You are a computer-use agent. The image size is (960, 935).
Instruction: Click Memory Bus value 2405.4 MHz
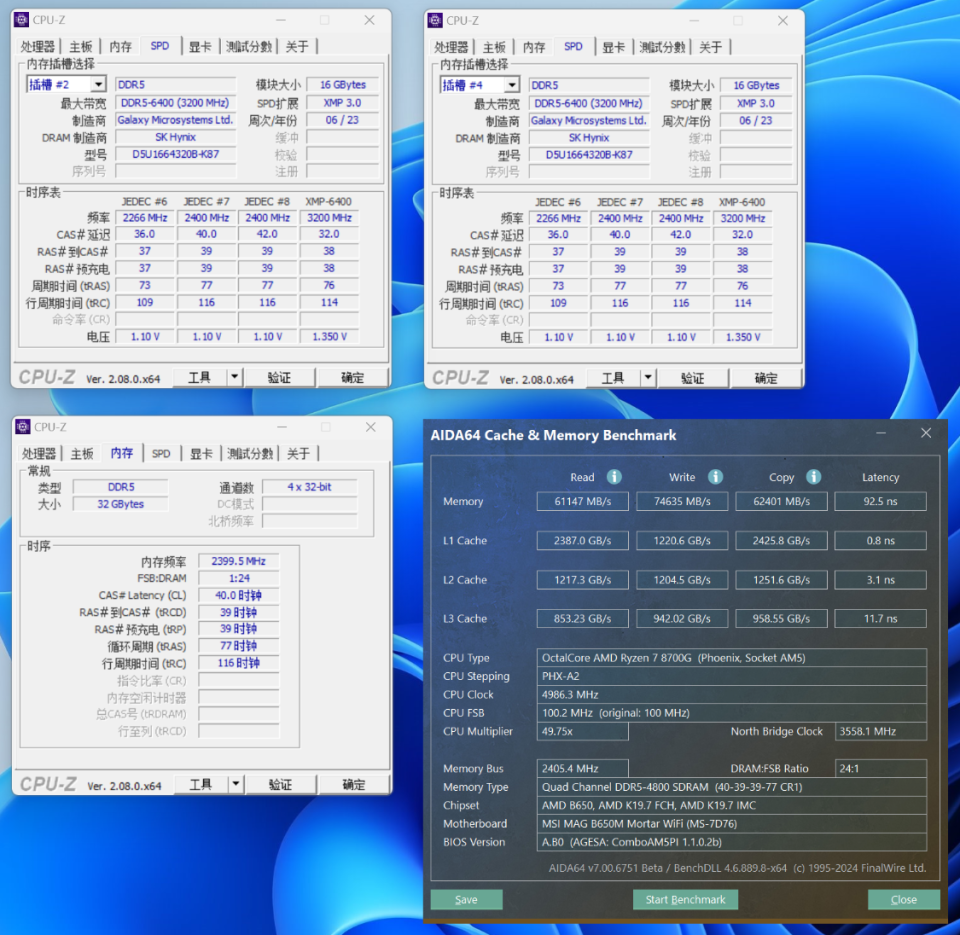[x=583, y=768]
